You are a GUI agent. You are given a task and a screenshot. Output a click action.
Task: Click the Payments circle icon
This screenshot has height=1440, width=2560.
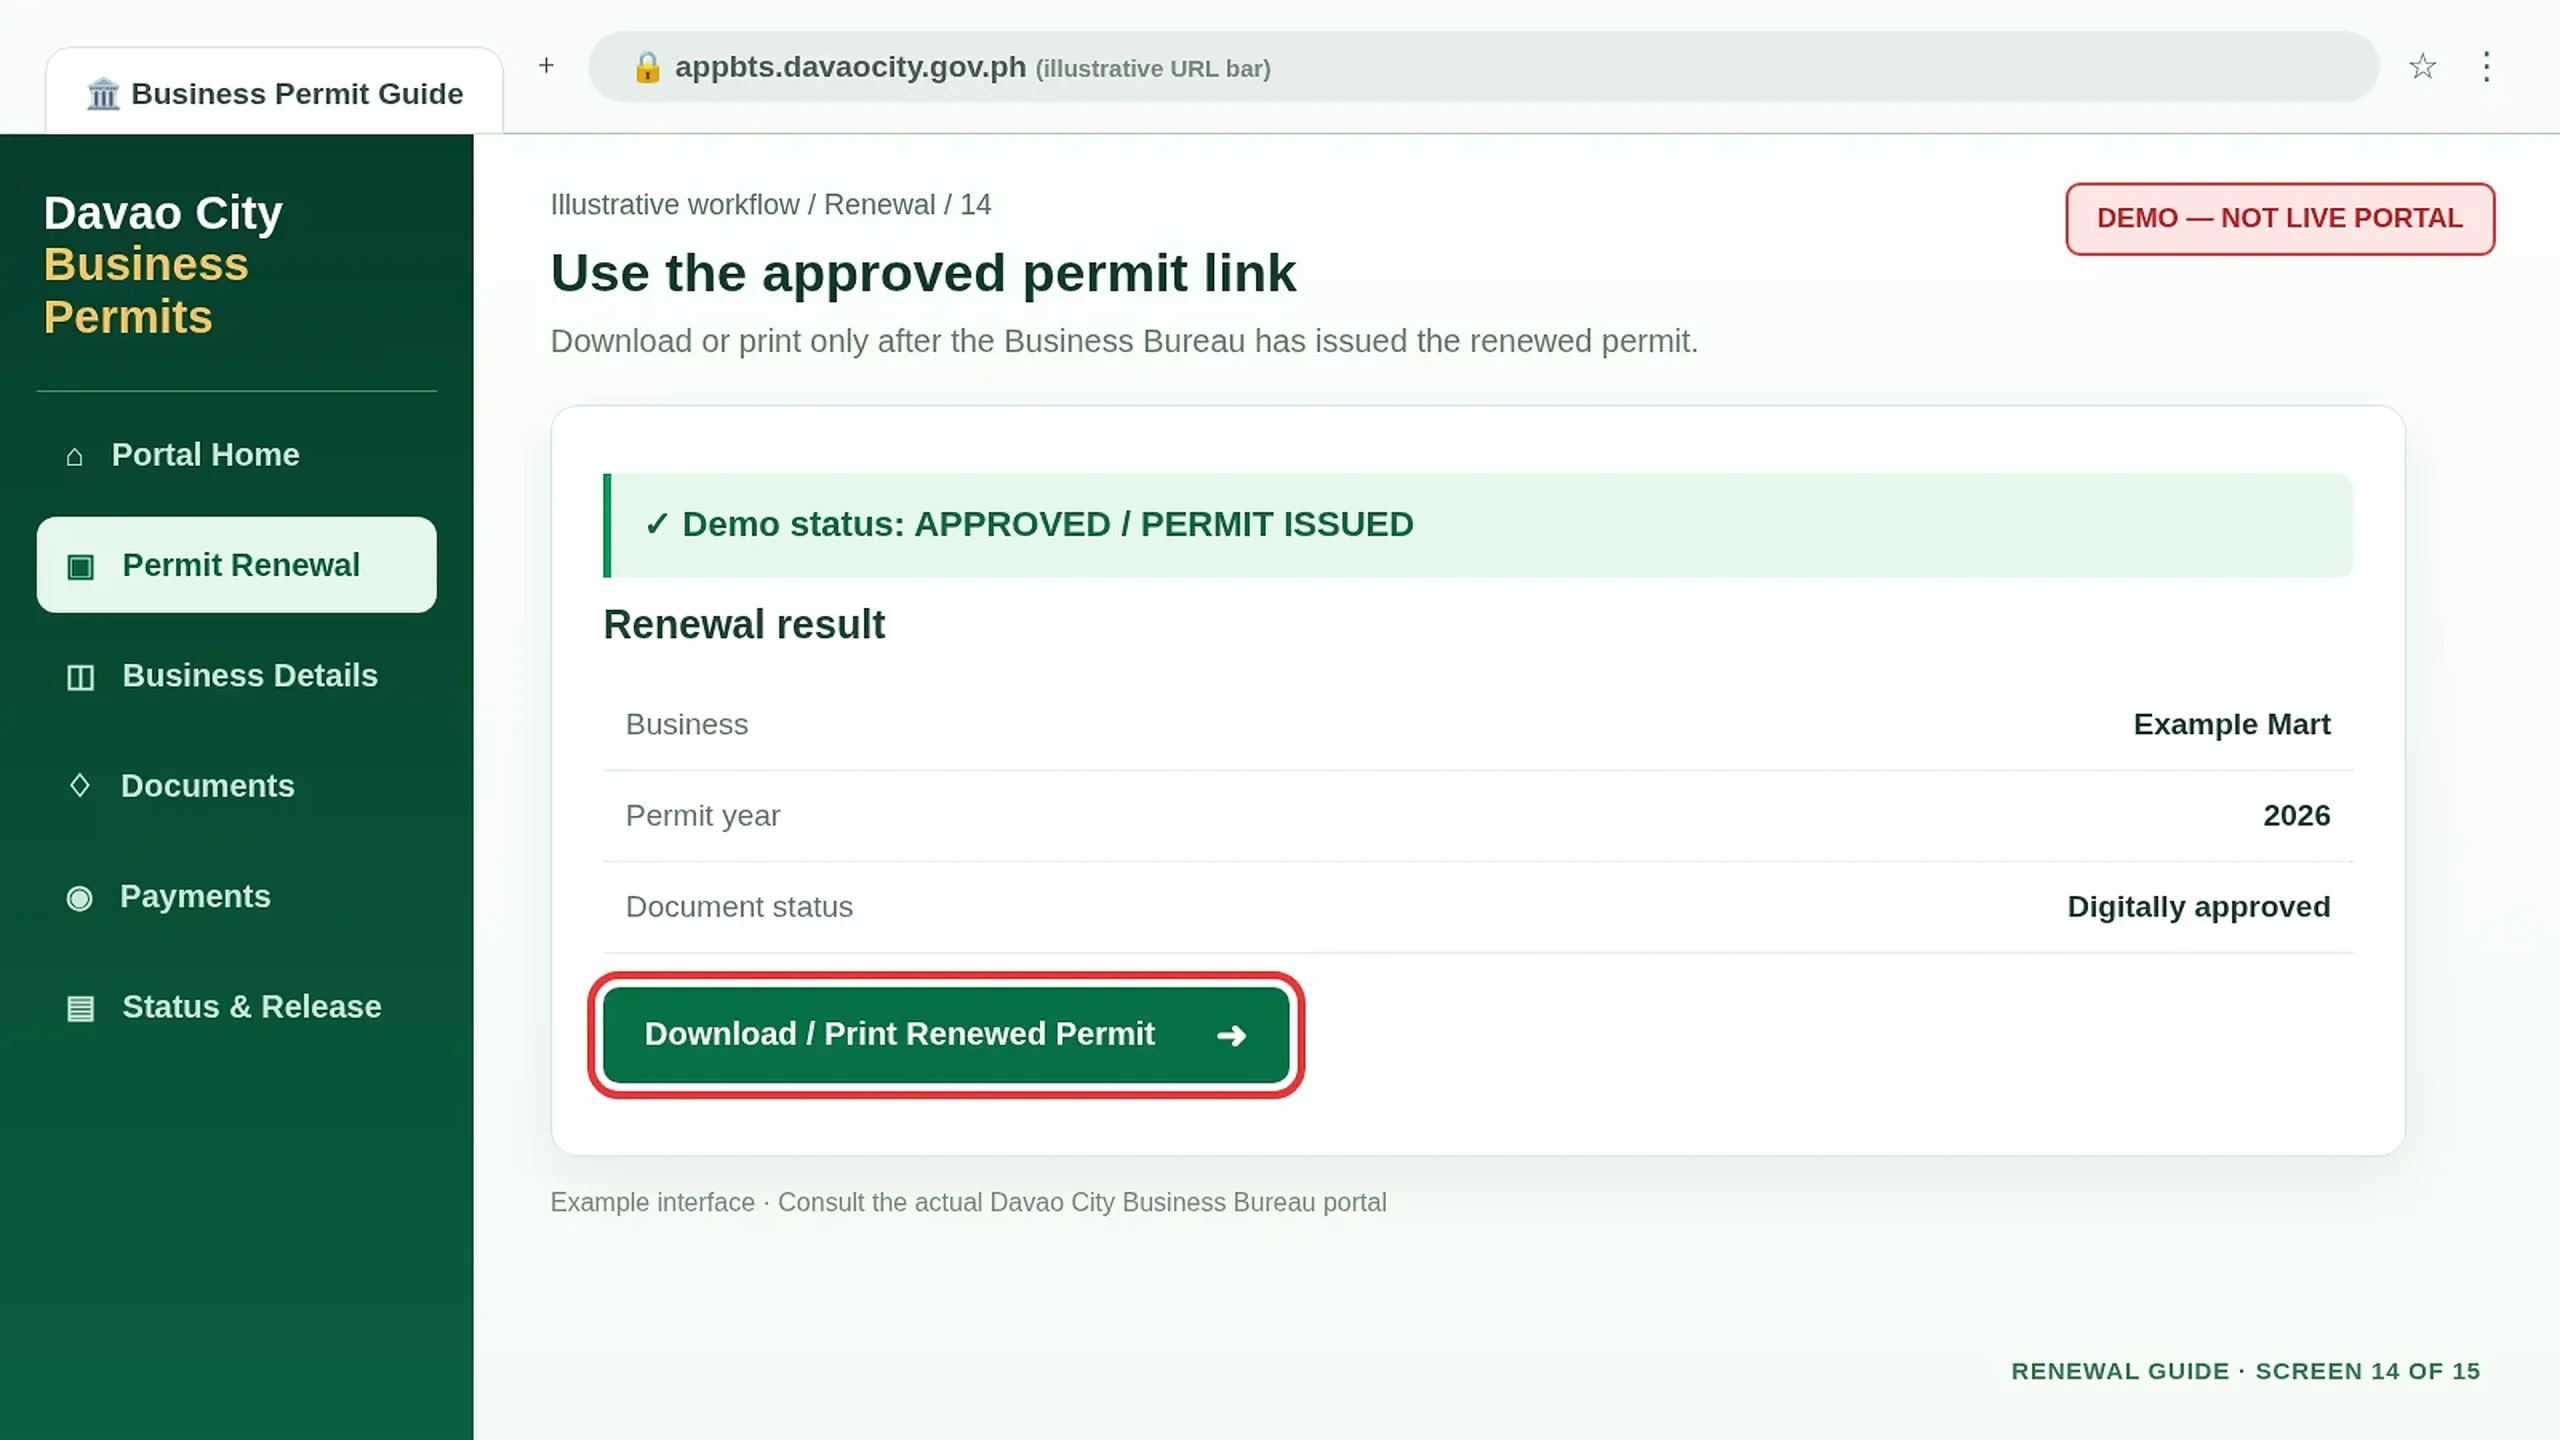point(79,897)
